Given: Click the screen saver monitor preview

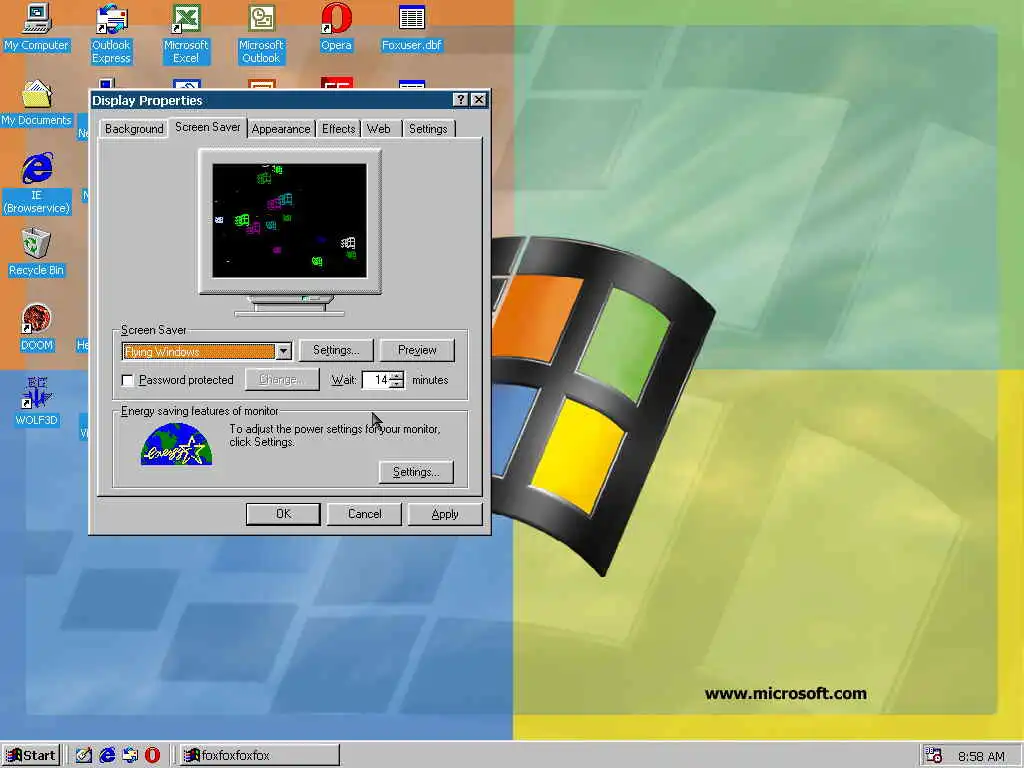Looking at the screenshot, I should [289, 221].
